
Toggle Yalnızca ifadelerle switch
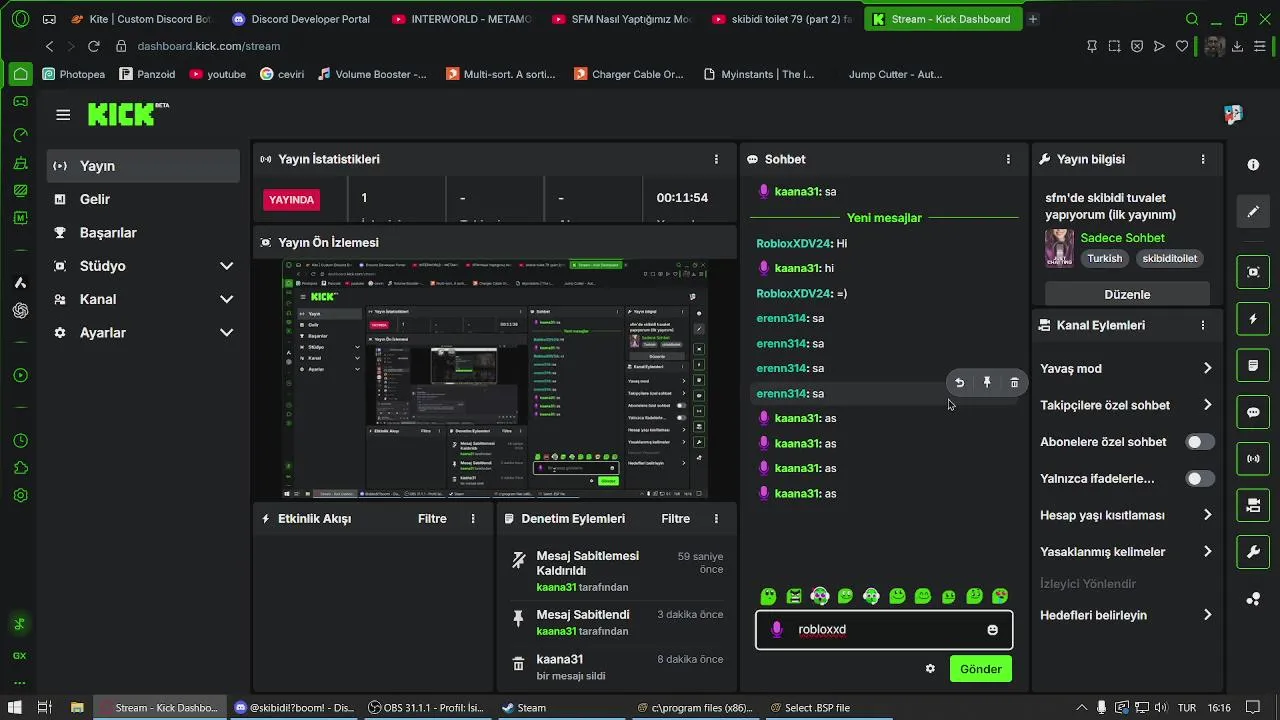point(1200,479)
